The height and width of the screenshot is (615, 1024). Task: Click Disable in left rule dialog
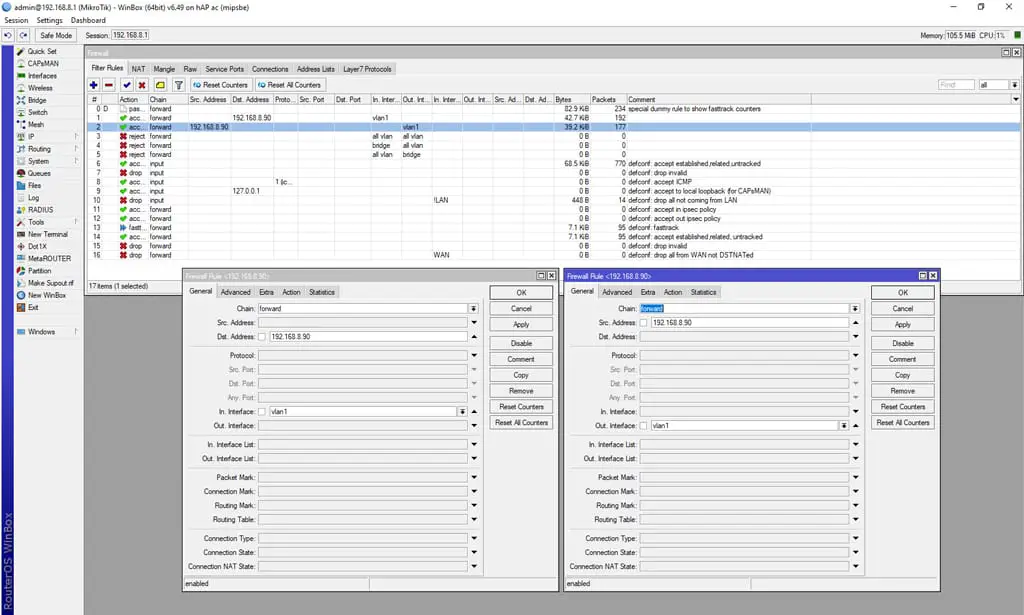click(521, 343)
